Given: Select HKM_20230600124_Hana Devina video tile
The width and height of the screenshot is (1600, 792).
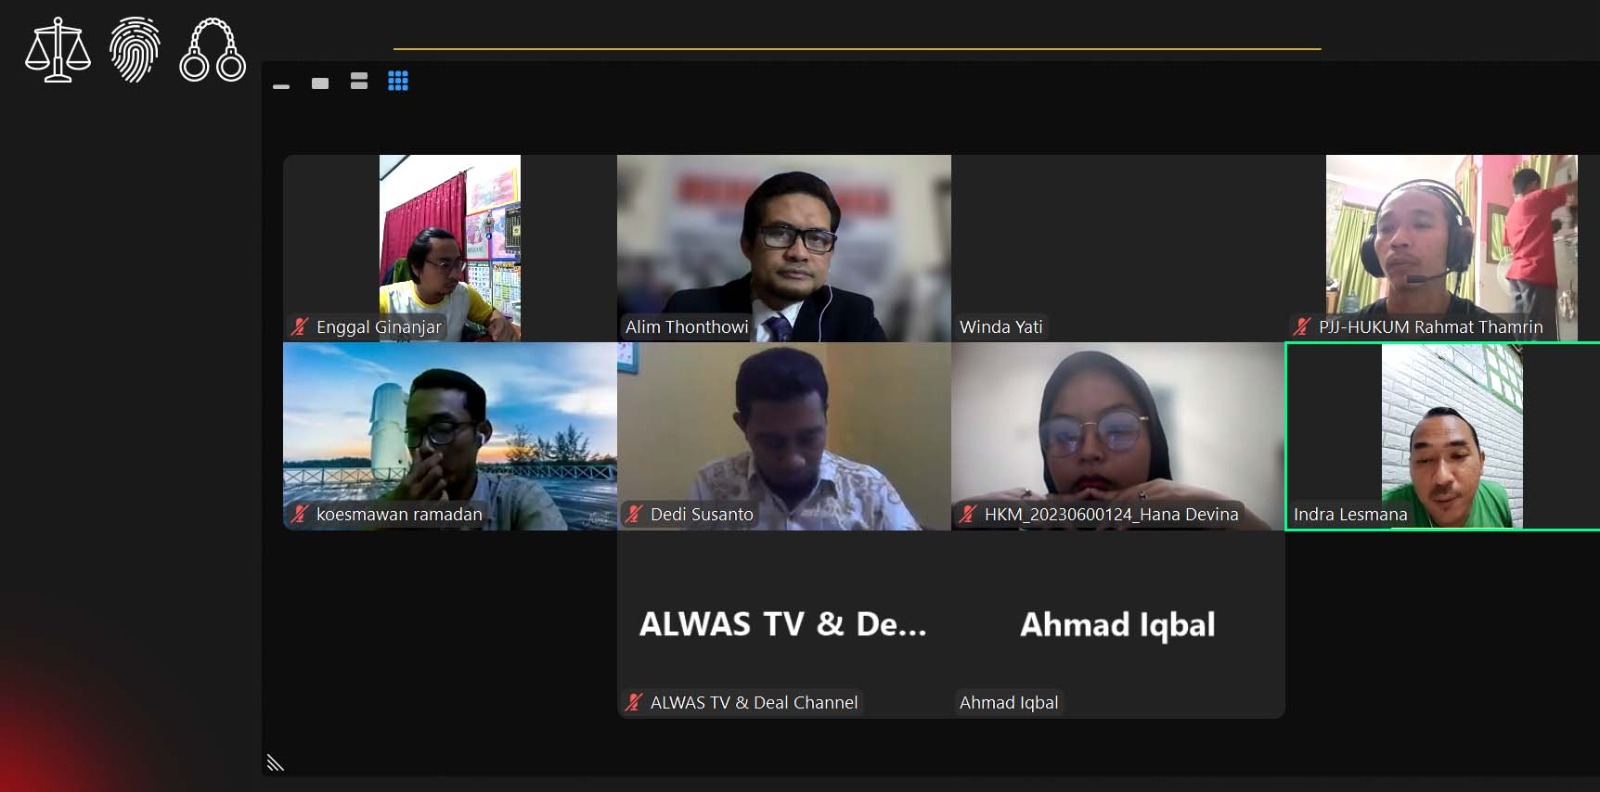Looking at the screenshot, I should pyautogui.click(x=1118, y=436).
